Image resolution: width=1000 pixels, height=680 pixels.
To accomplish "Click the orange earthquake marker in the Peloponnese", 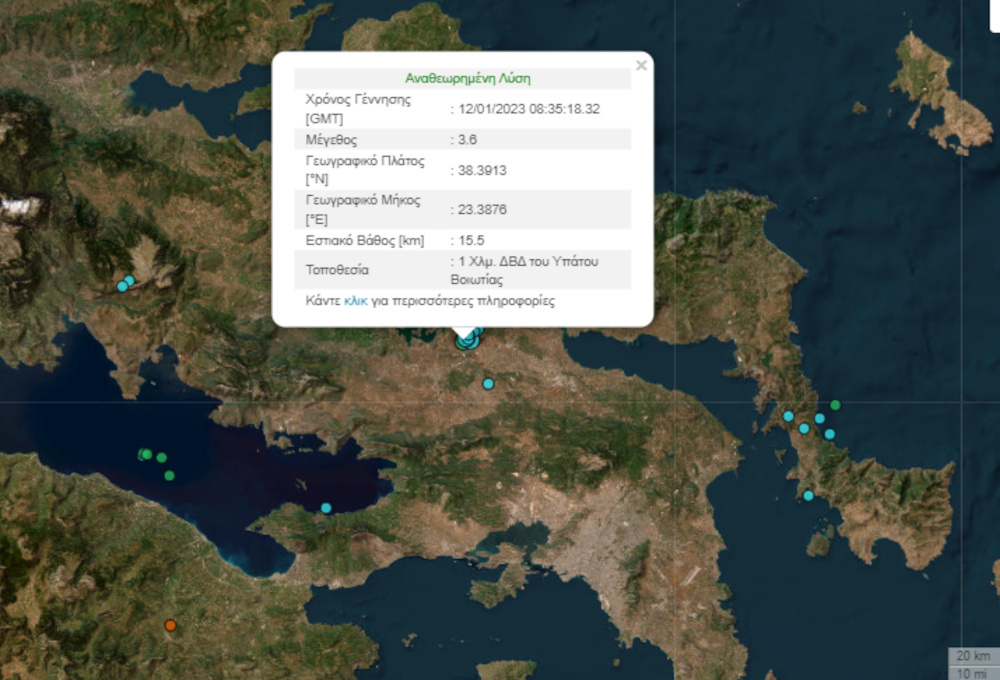I will click(170, 625).
